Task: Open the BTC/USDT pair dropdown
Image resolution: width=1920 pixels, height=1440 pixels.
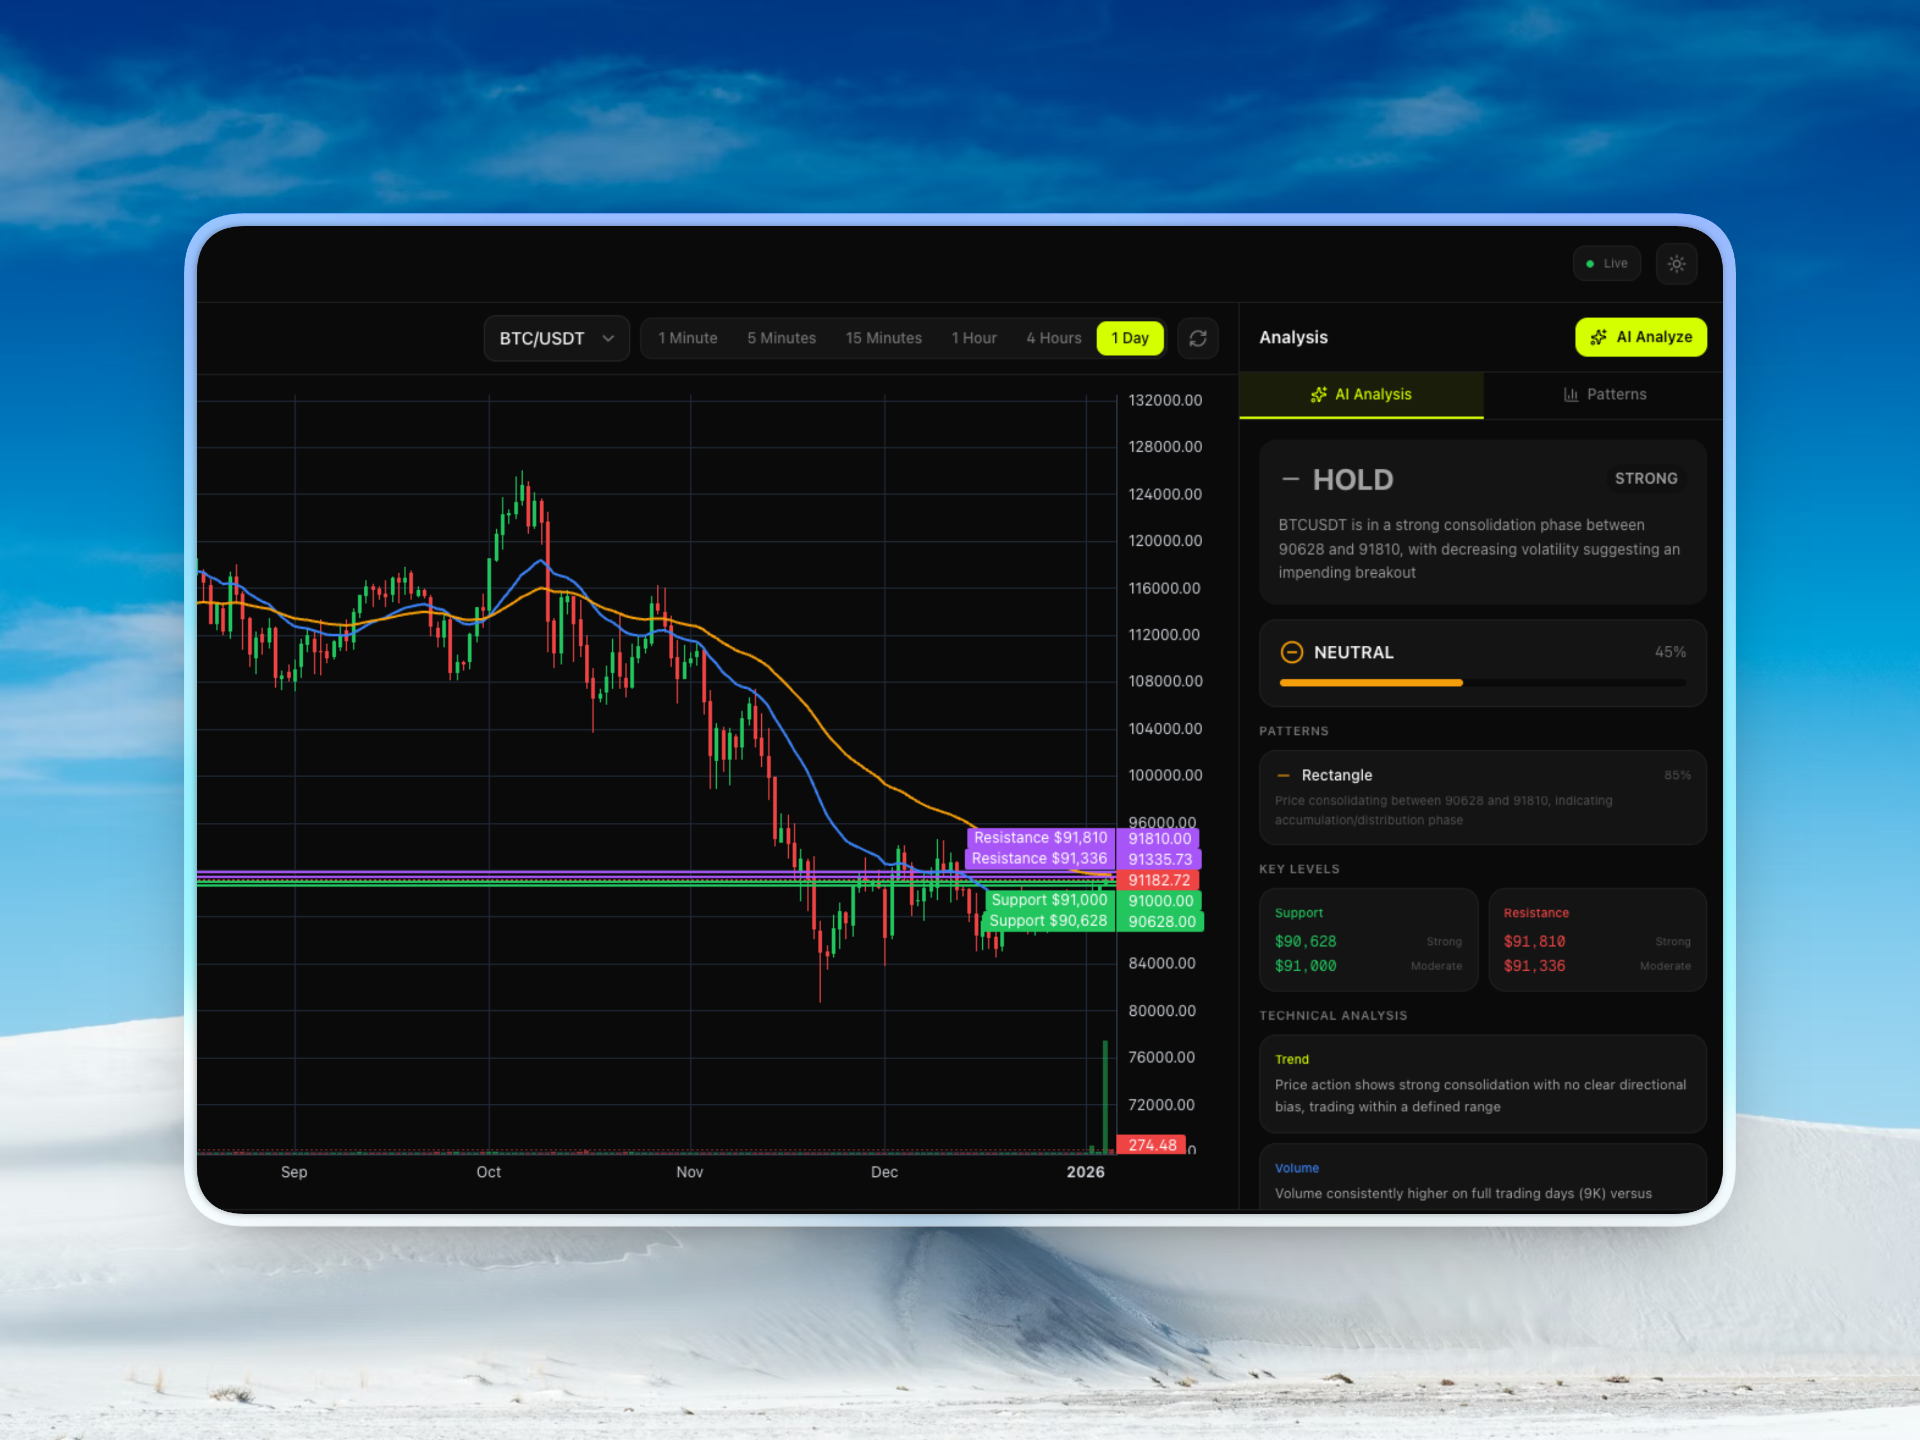Action: click(556, 338)
